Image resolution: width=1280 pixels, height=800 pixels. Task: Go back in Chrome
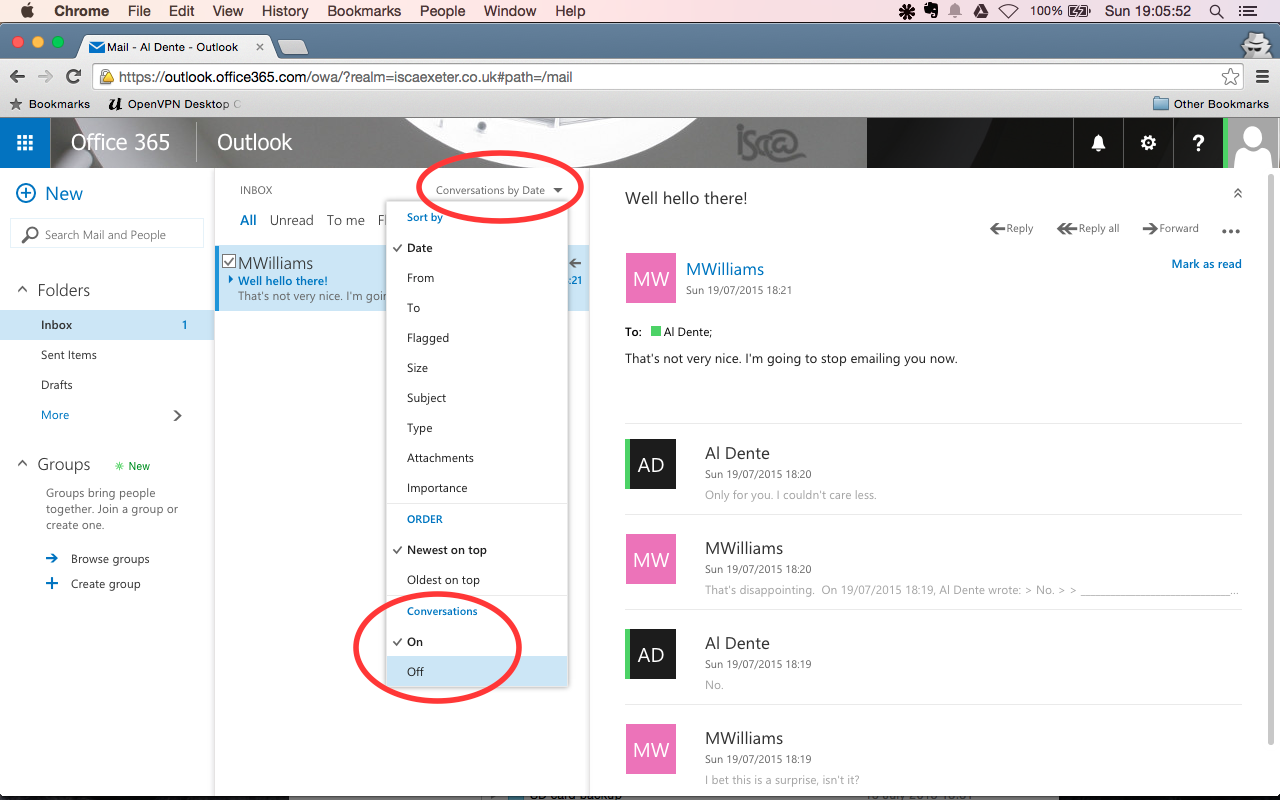tap(17, 76)
